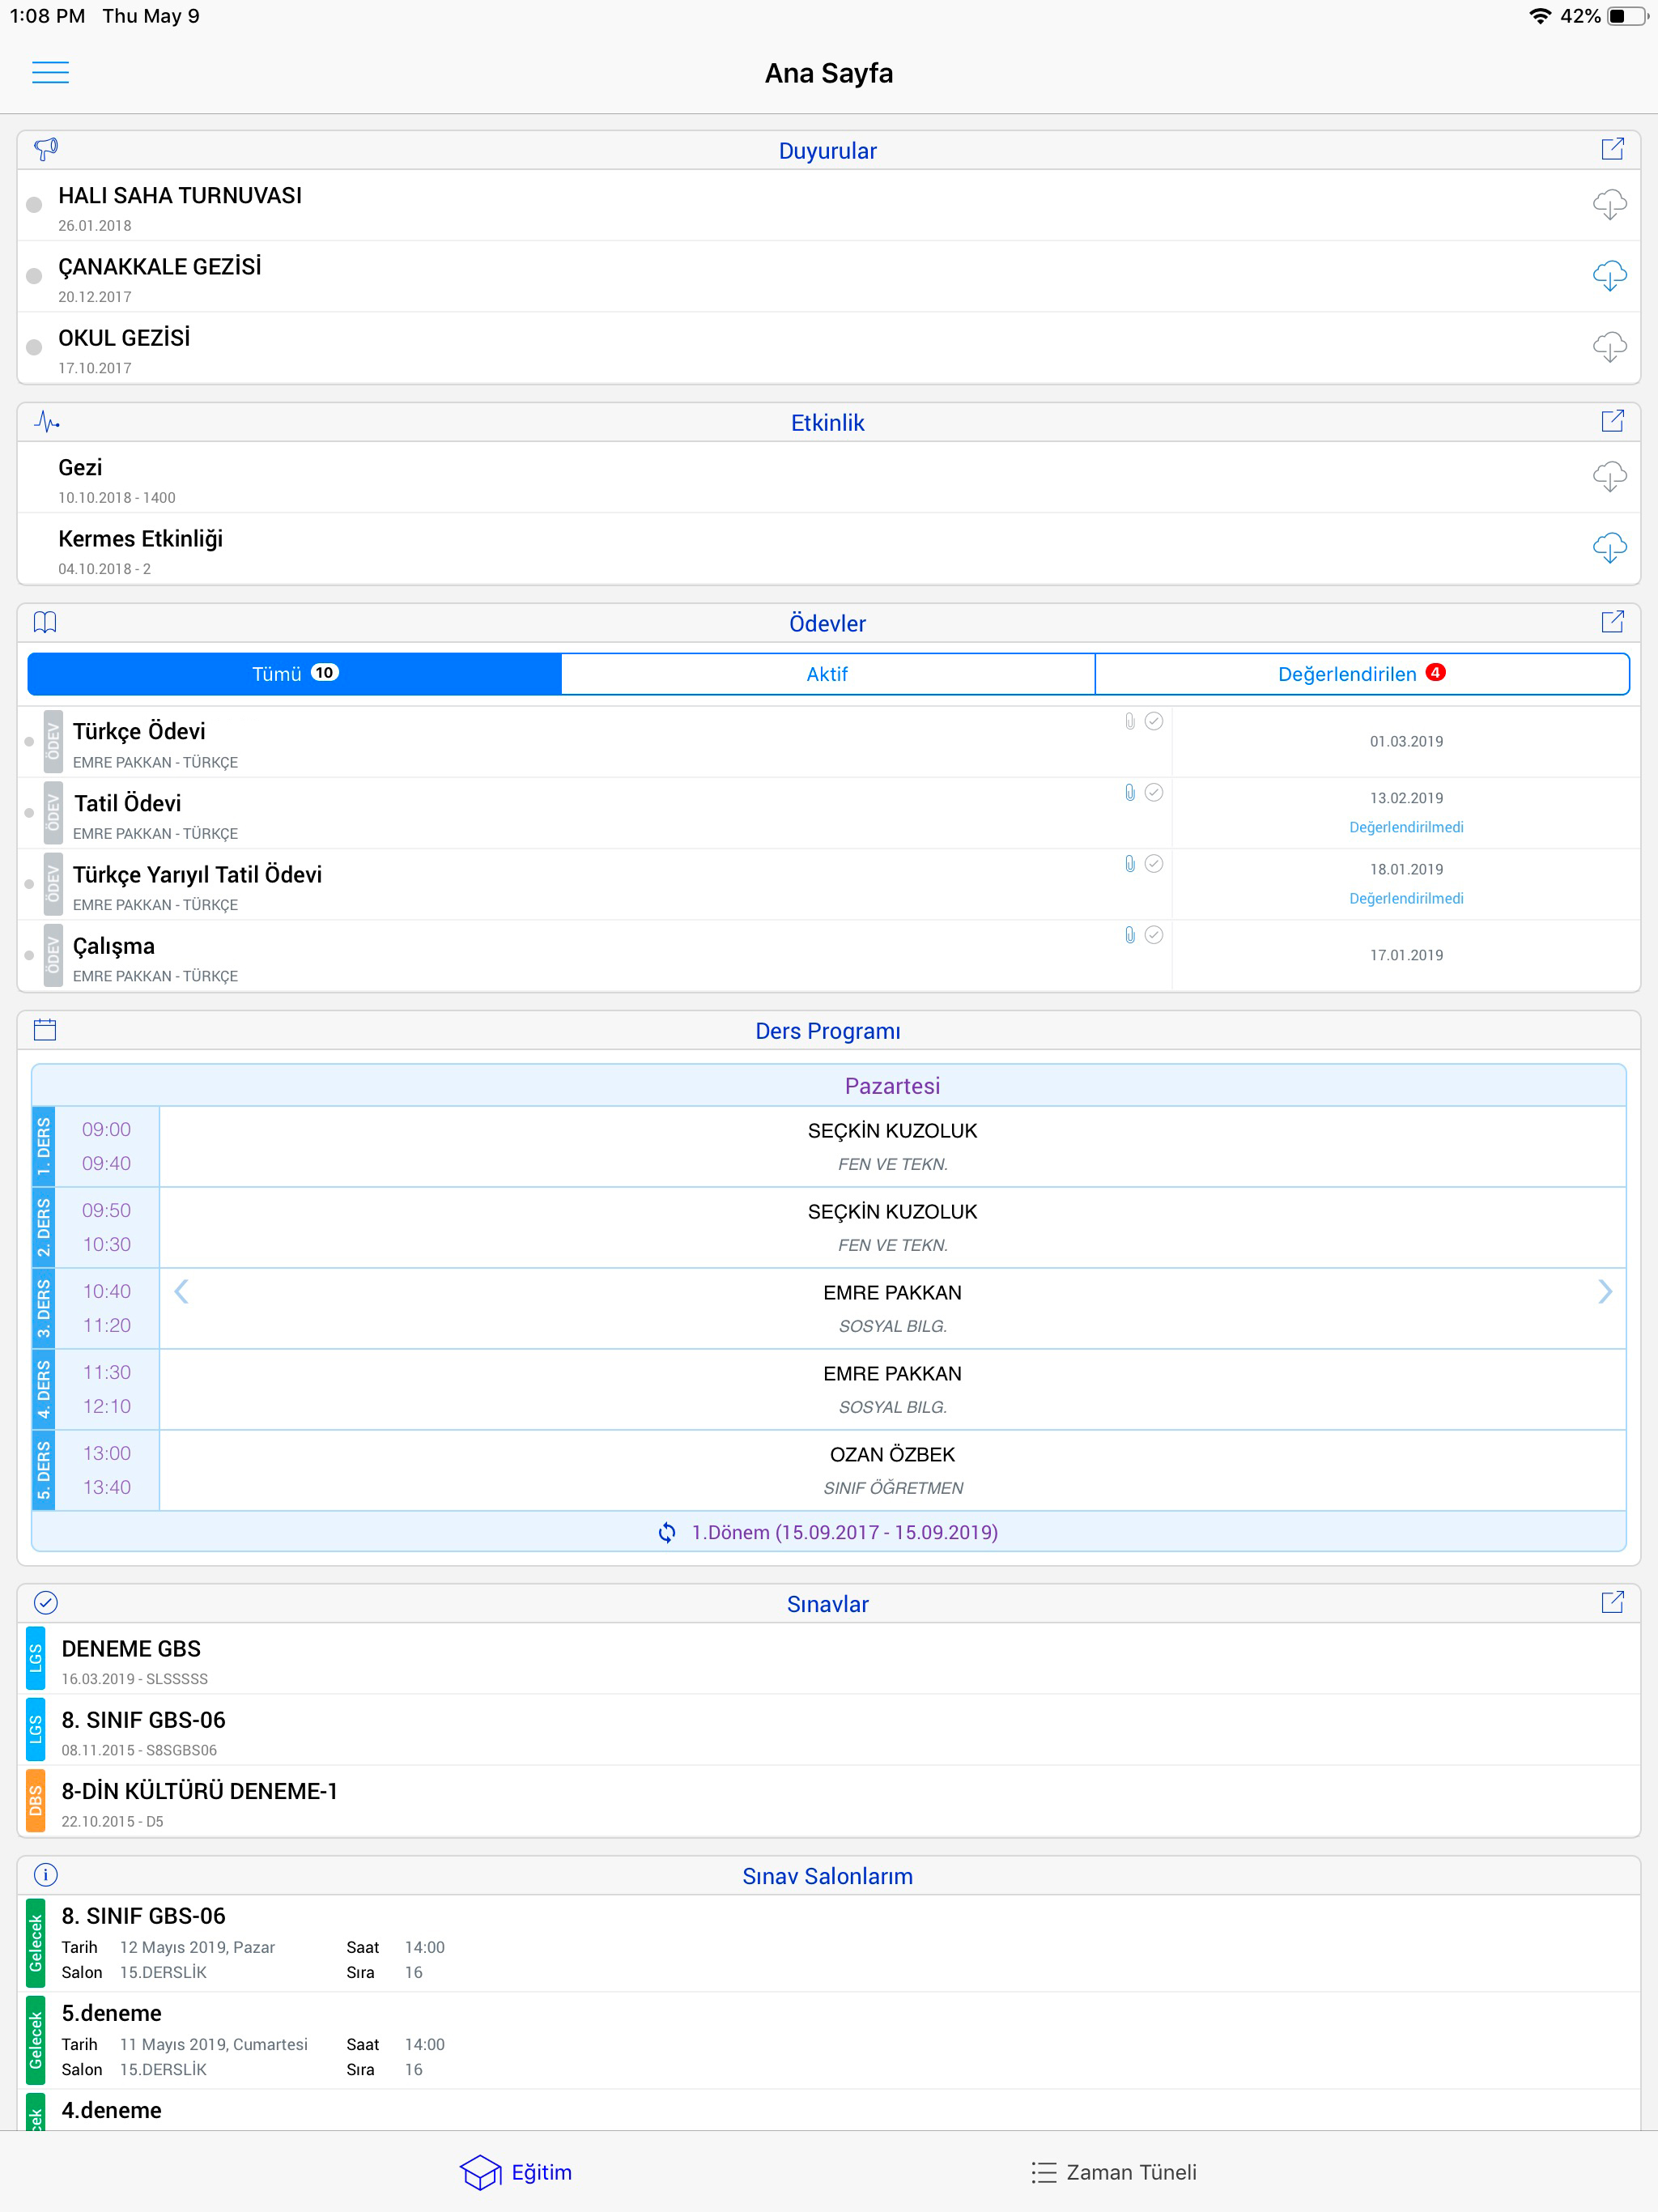
Task: Switch the term via the 1.Dönem refresh selector
Action: pyautogui.click(x=828, y=1532)
